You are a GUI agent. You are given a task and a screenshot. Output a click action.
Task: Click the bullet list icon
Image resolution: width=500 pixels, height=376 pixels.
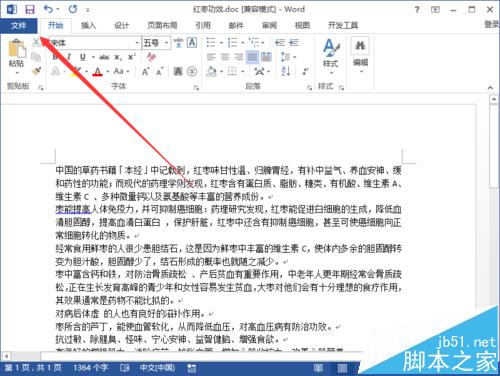click(211, 43)
